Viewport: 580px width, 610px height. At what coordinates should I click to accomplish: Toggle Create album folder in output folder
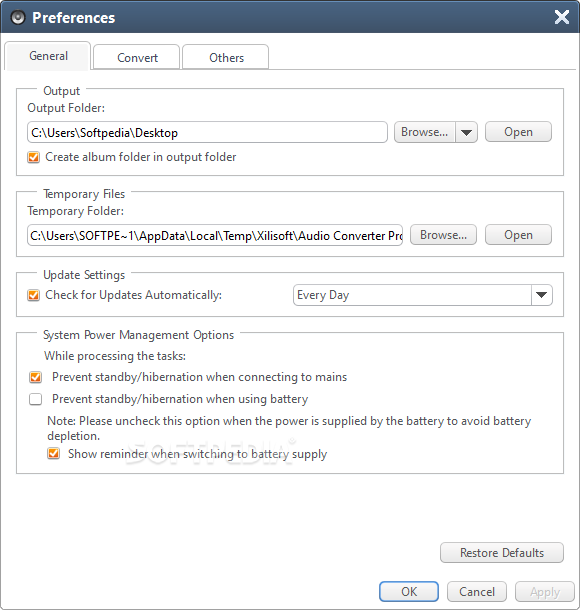[x=33, y=157]
